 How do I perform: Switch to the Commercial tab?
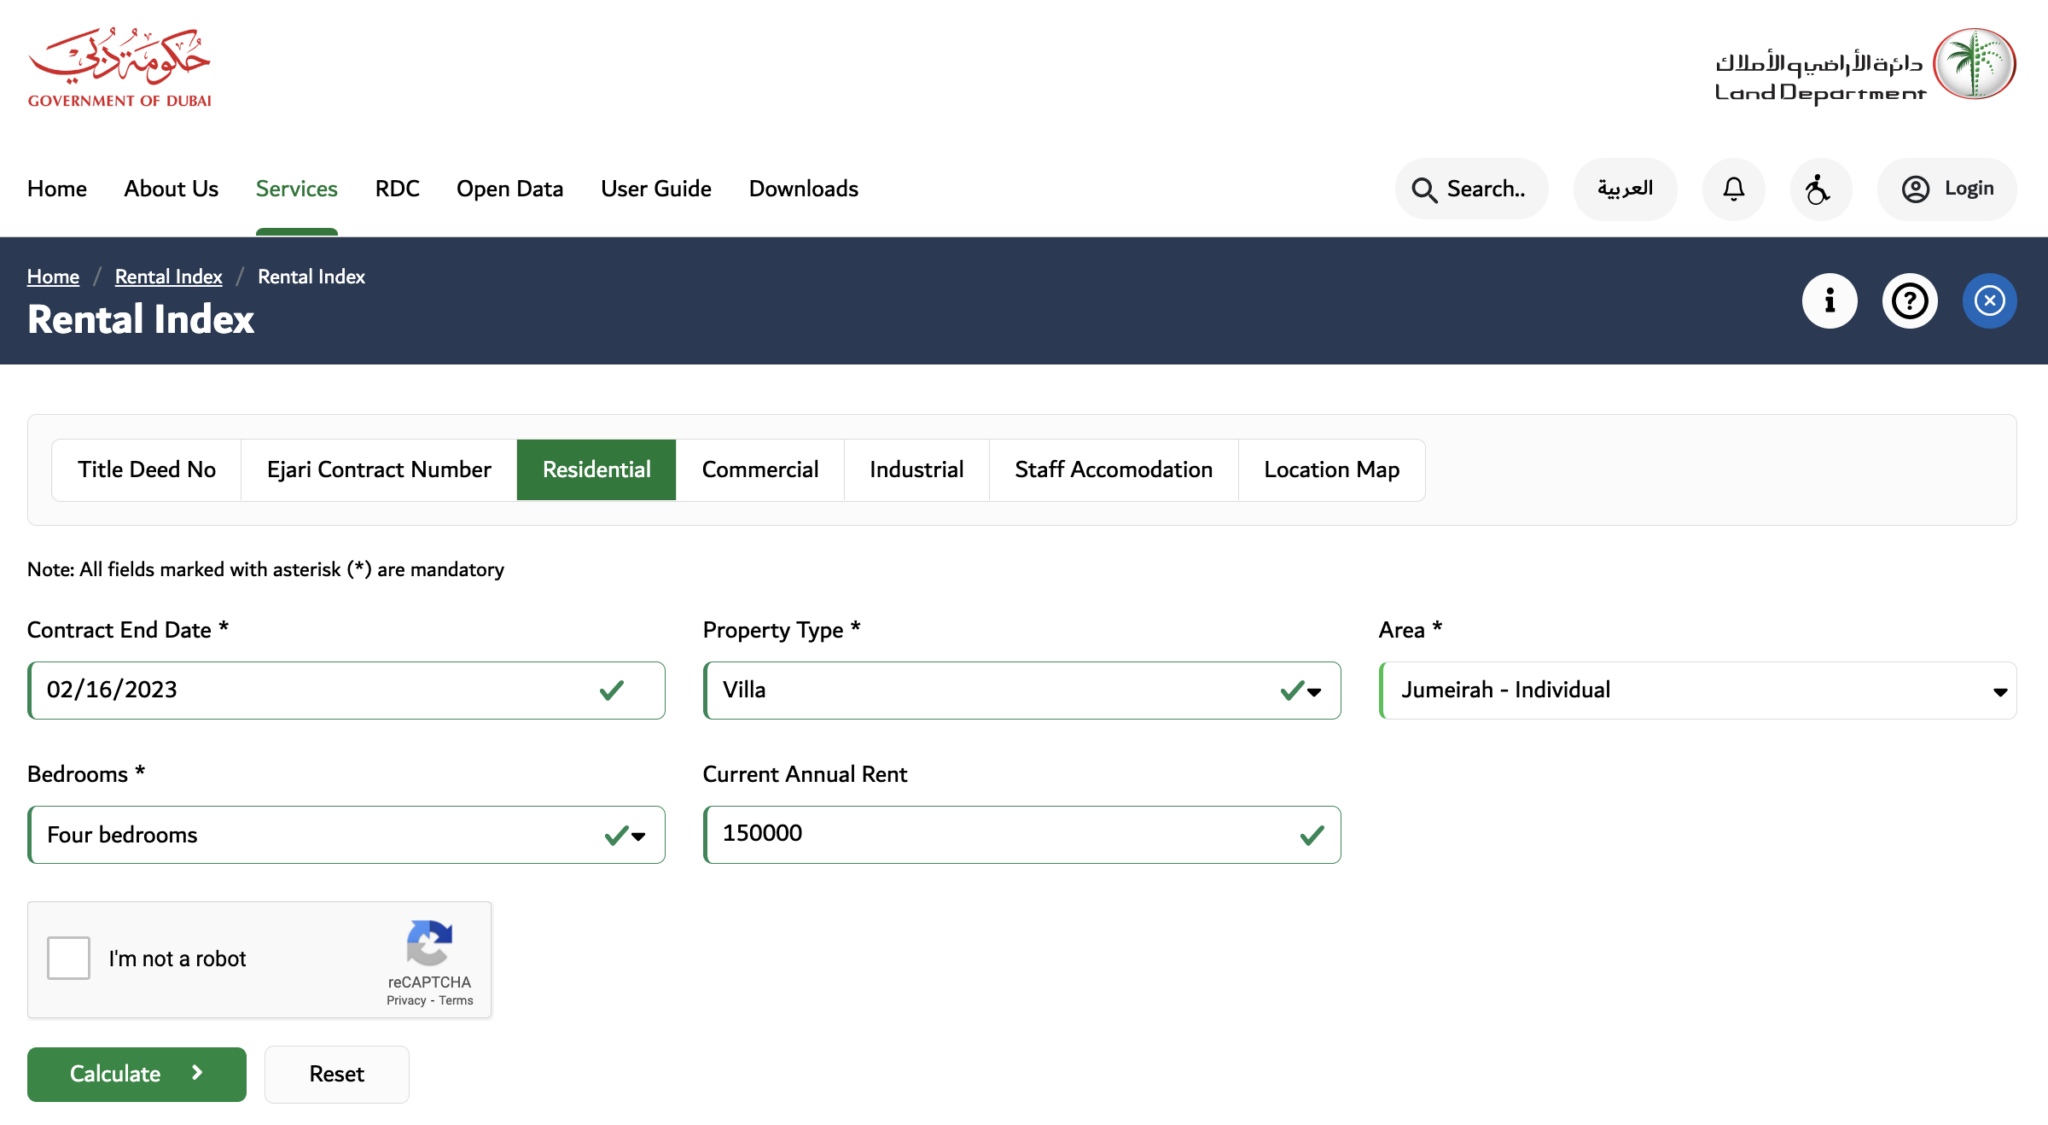click(760, 470)
